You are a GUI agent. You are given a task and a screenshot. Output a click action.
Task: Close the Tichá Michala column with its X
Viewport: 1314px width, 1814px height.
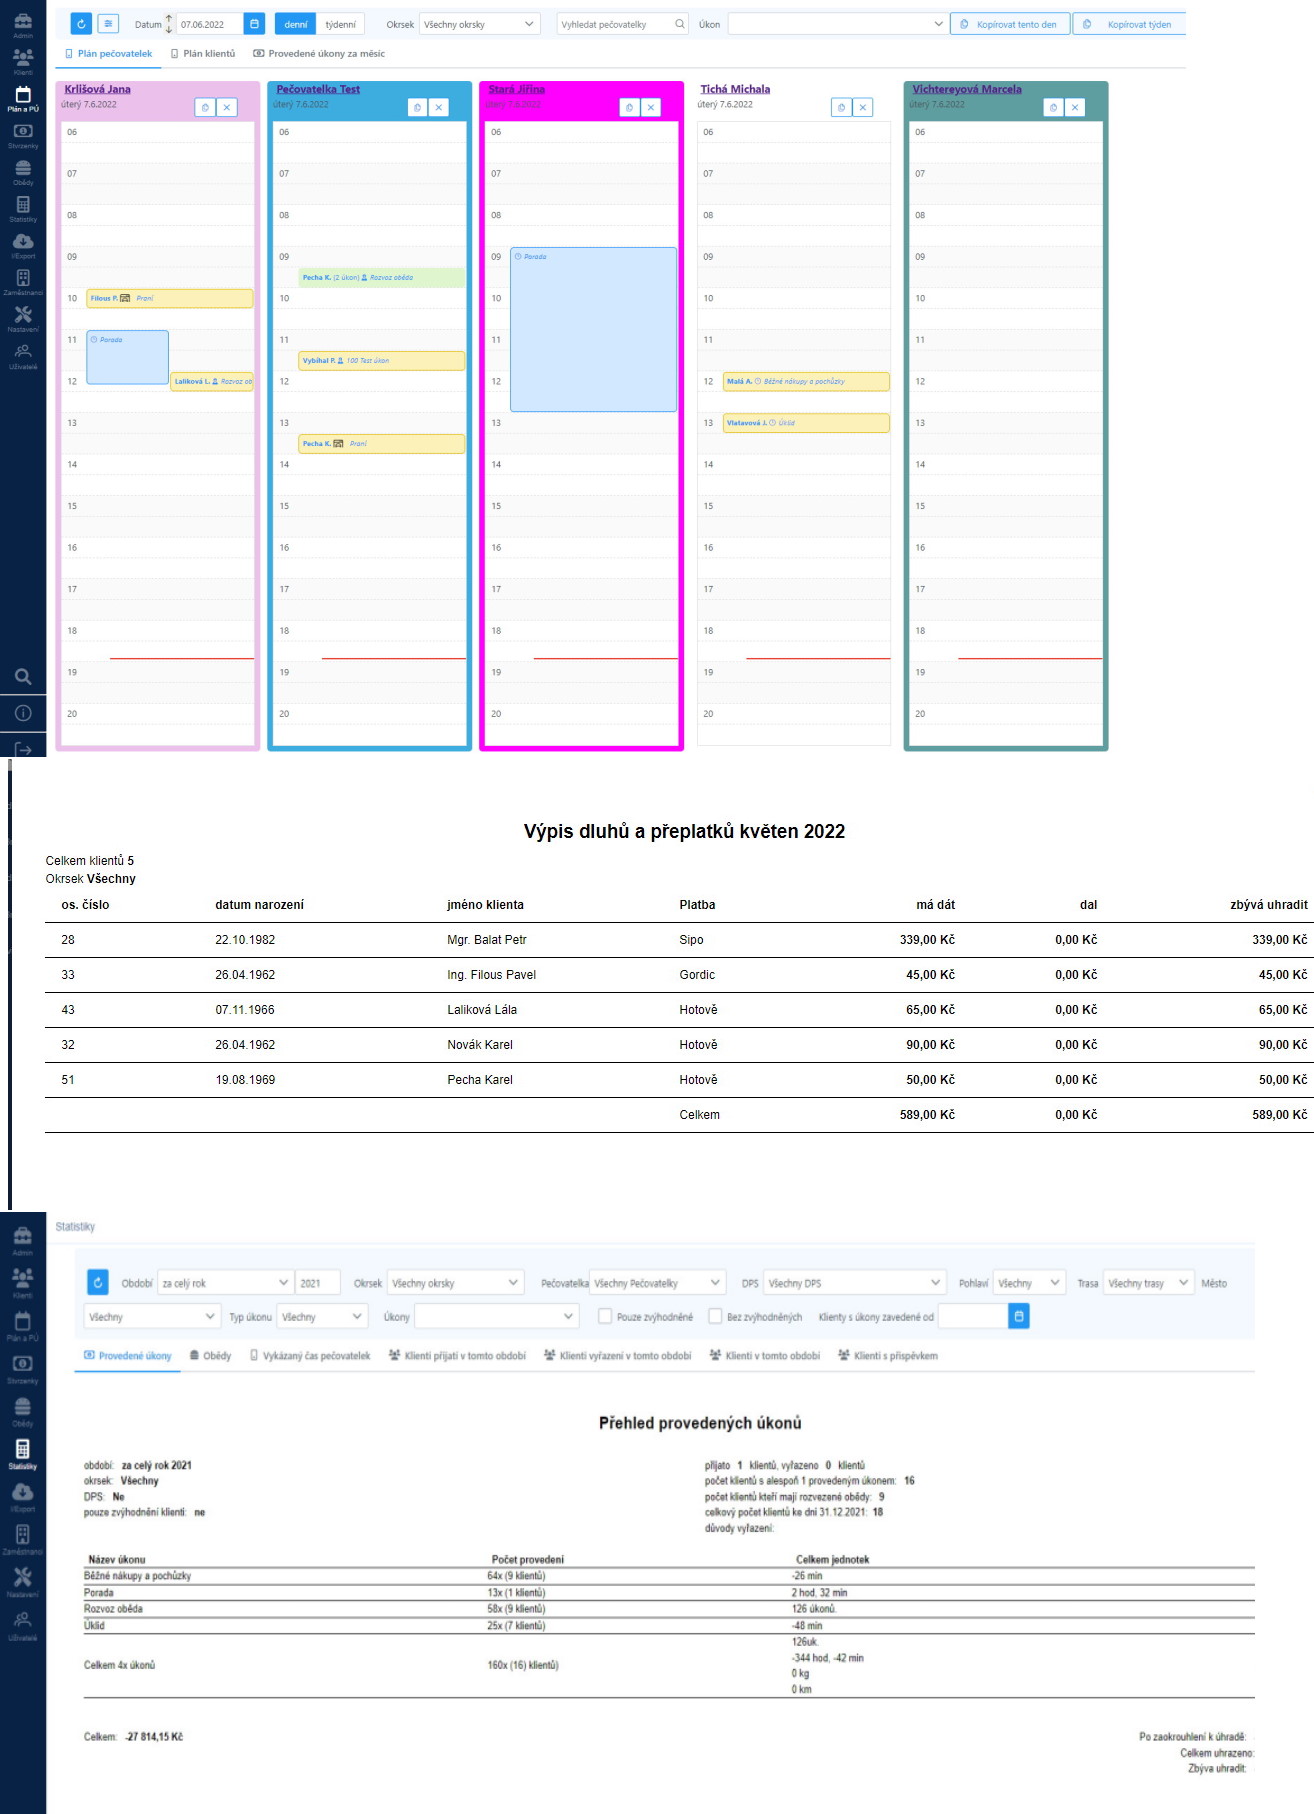coord(863,107)
